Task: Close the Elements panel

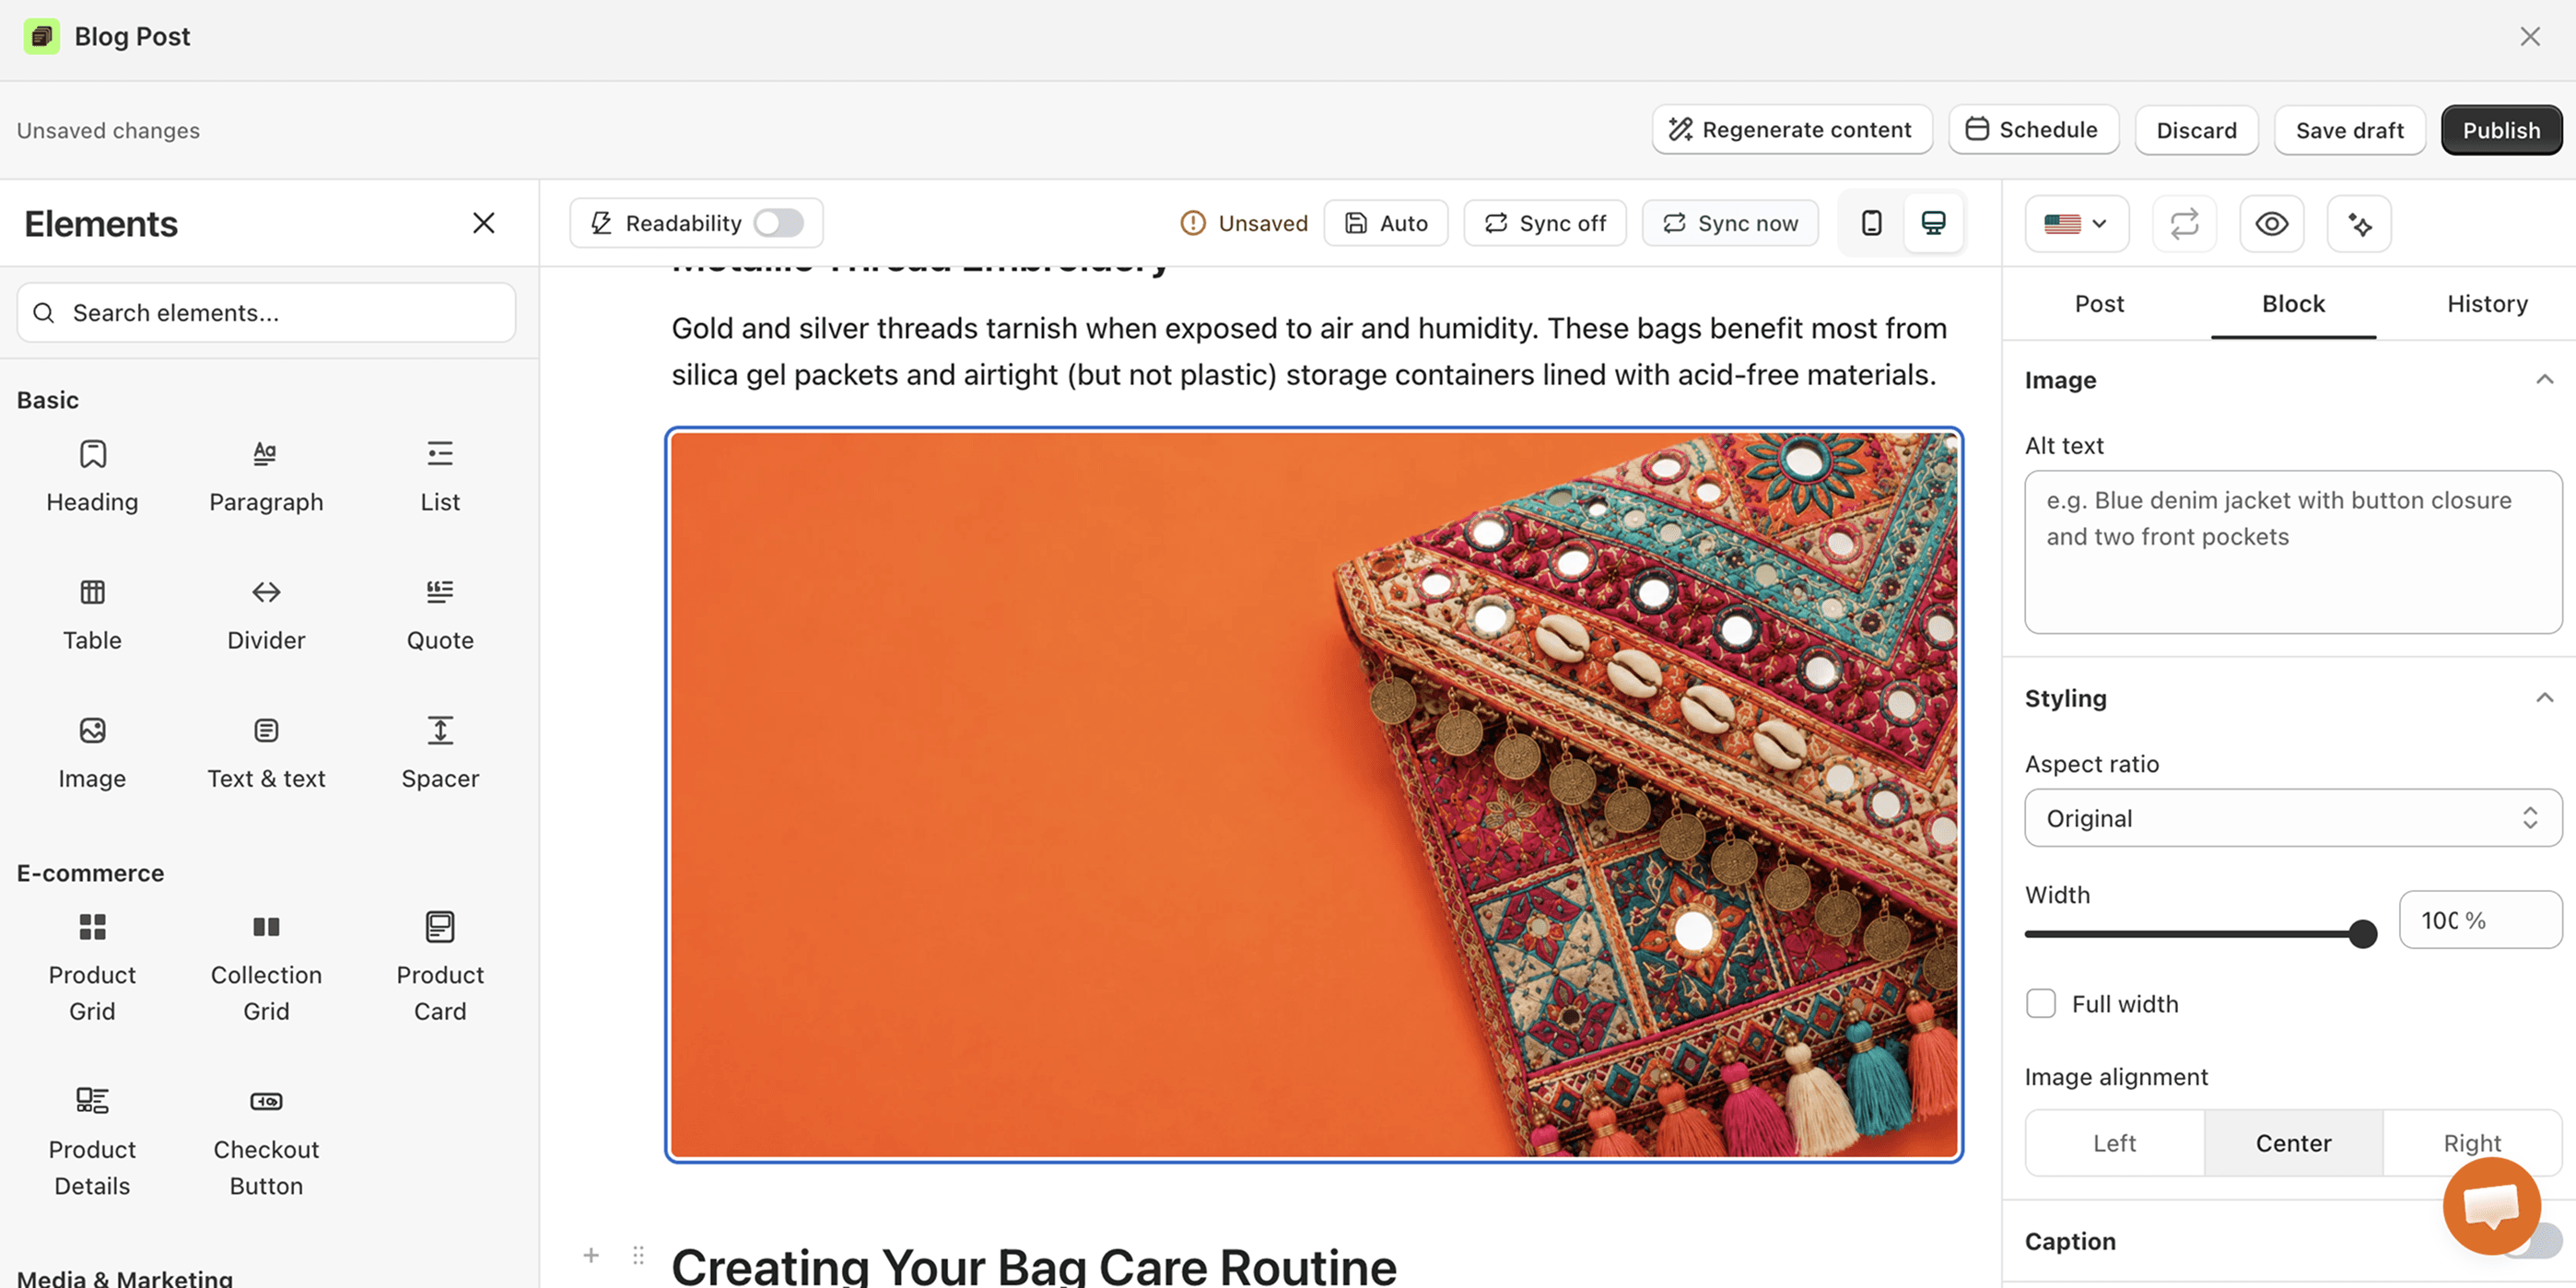Action: pyautogui.click(x=484, y=223)
